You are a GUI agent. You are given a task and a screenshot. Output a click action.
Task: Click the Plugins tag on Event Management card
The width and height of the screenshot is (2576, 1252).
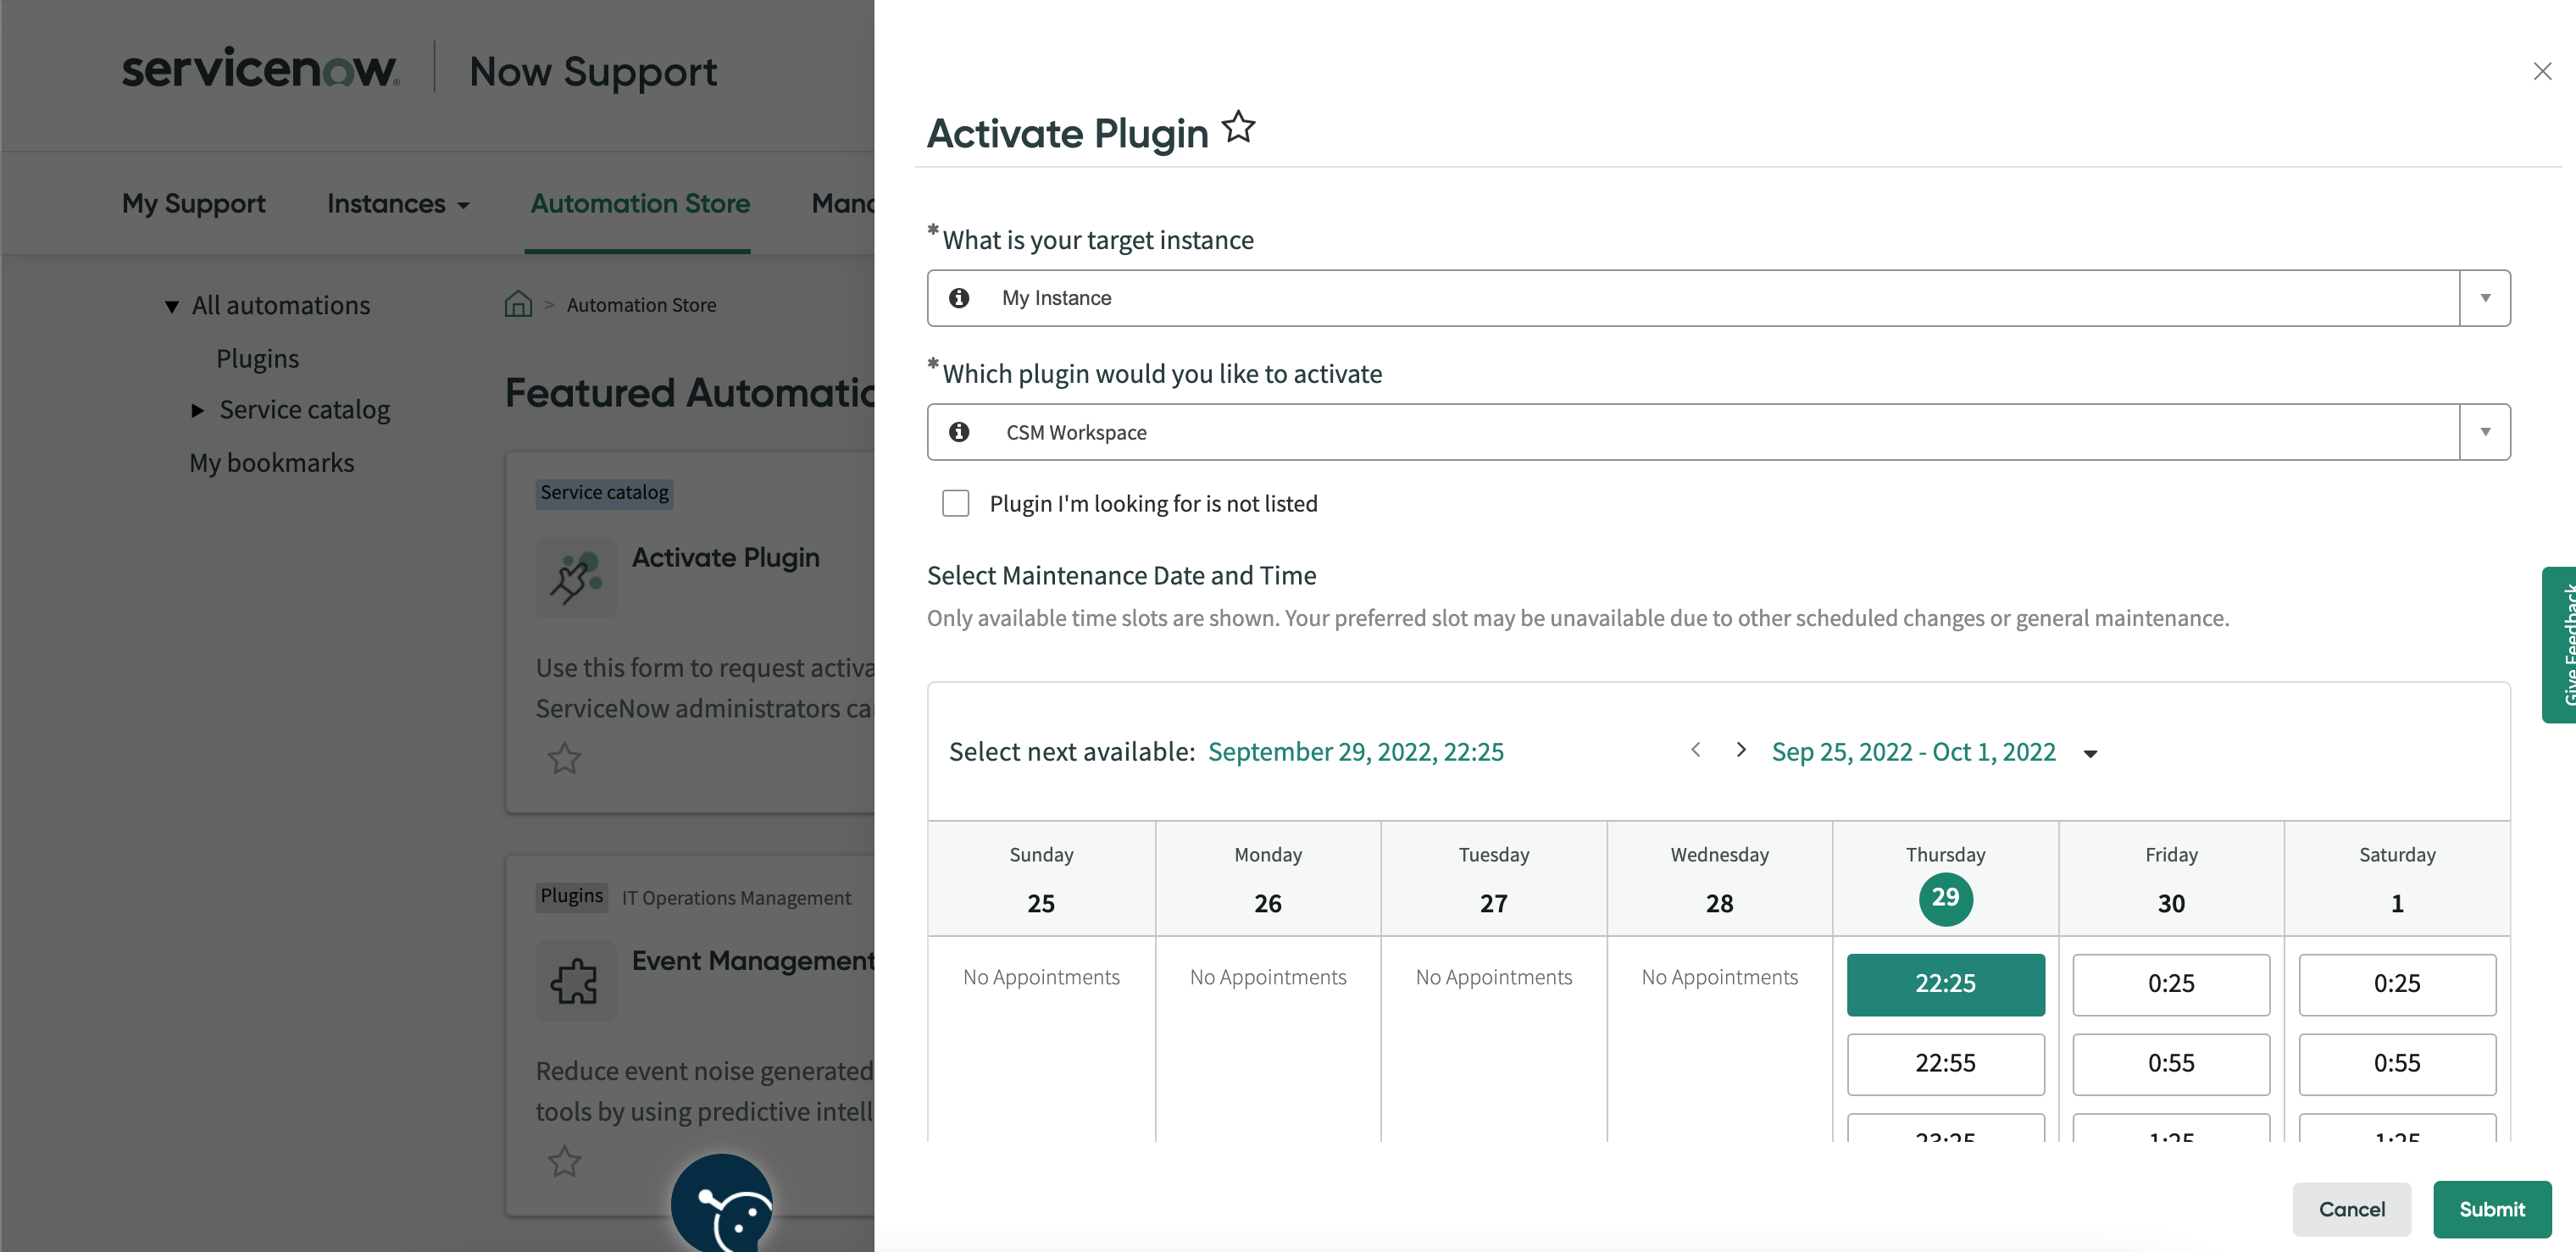pos(571,896)
